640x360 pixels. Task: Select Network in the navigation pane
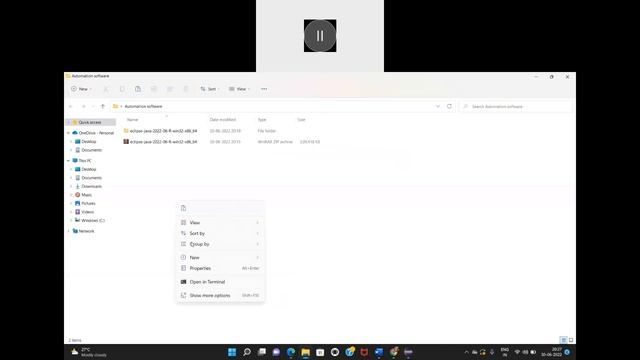[x=86, y=231]
